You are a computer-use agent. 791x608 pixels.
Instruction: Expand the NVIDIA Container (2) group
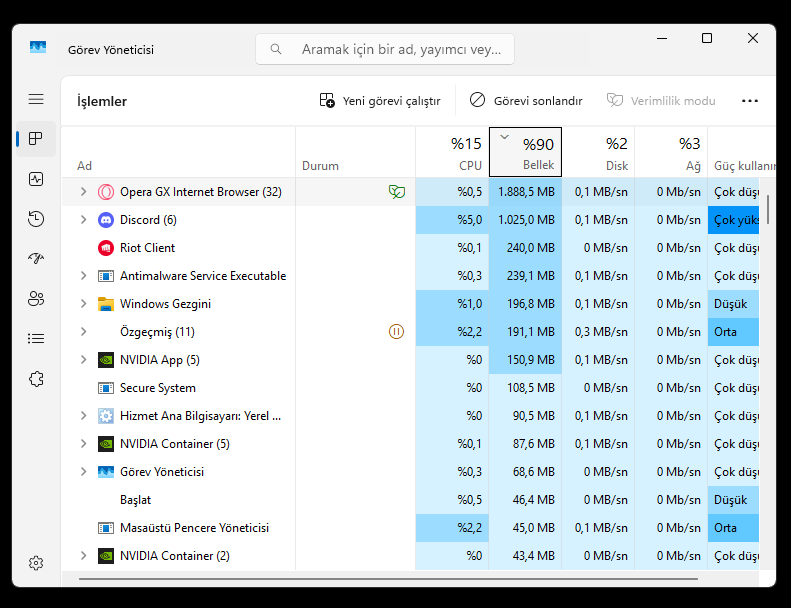click(84, 556)
